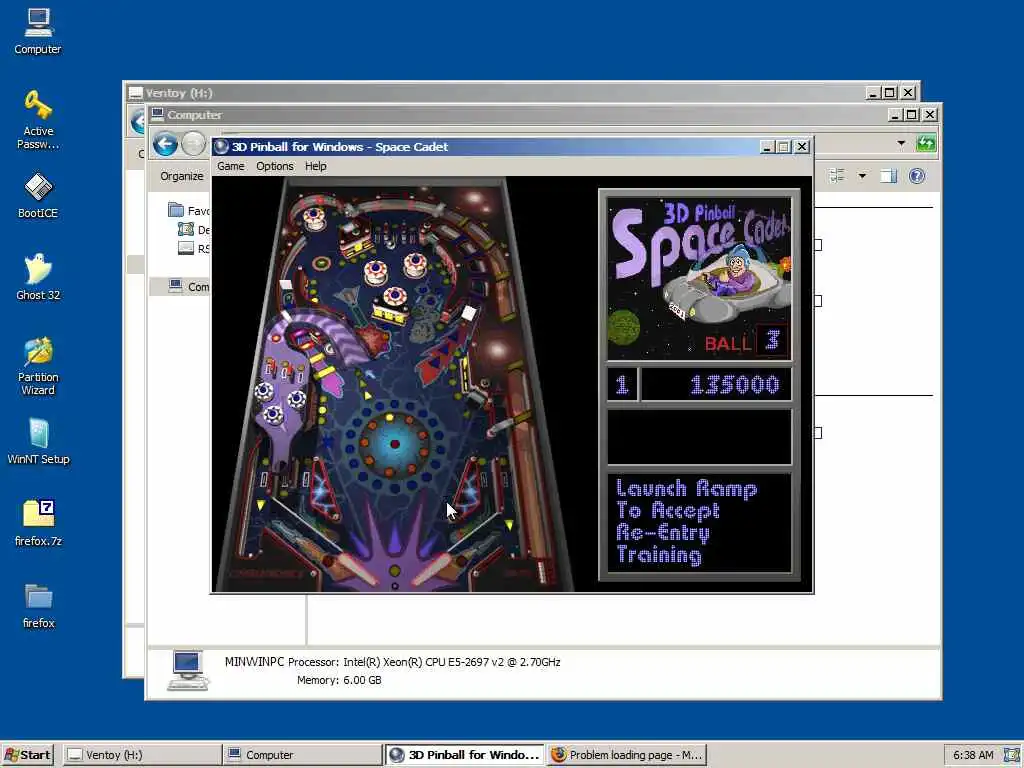Open the firefox folder on the desktop
This screenshot has height=768, width=1024.
[38, 605]
